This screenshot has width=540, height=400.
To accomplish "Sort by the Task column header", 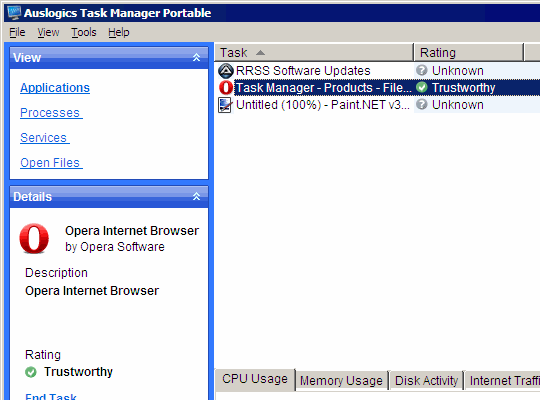I will tap(314, 53).
